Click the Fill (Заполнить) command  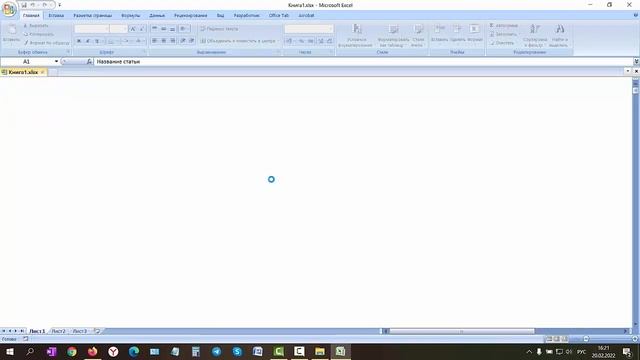tap(504, 34)
